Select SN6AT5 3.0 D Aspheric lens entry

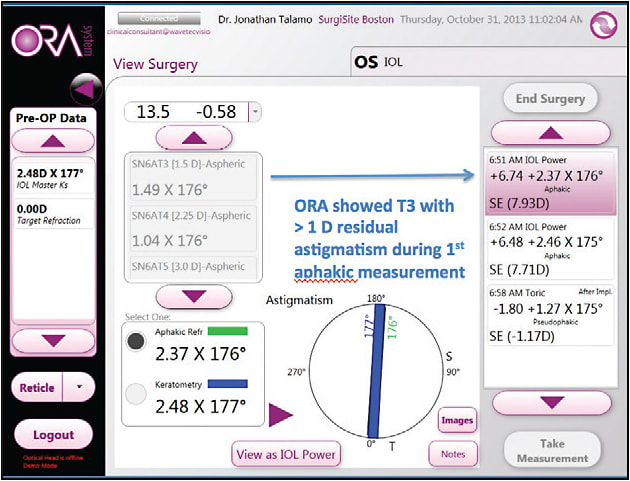[194, 267]
